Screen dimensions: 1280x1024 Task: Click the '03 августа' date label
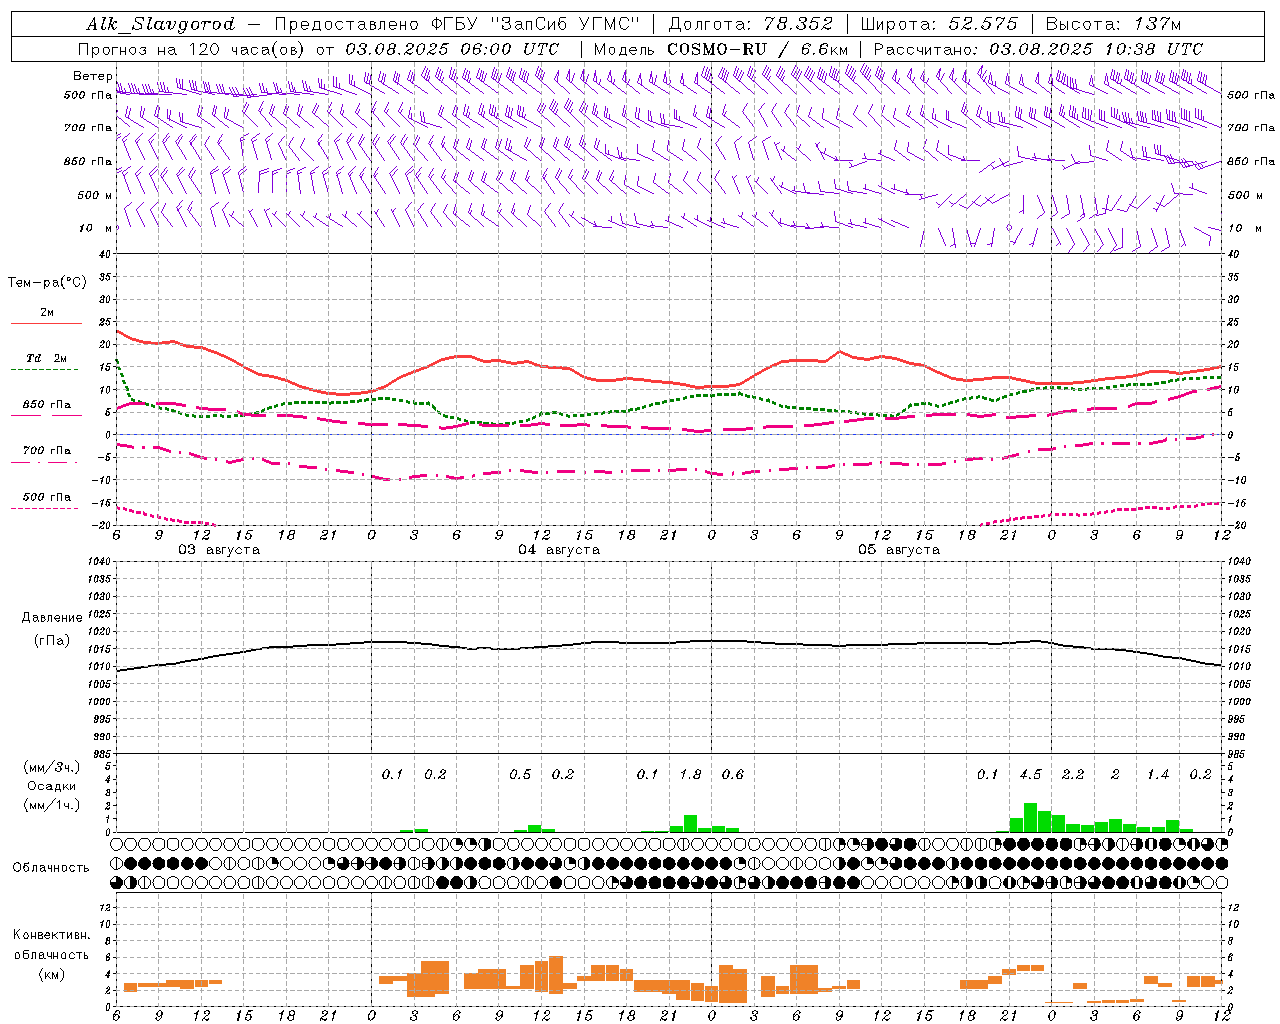tap(219, 550)
